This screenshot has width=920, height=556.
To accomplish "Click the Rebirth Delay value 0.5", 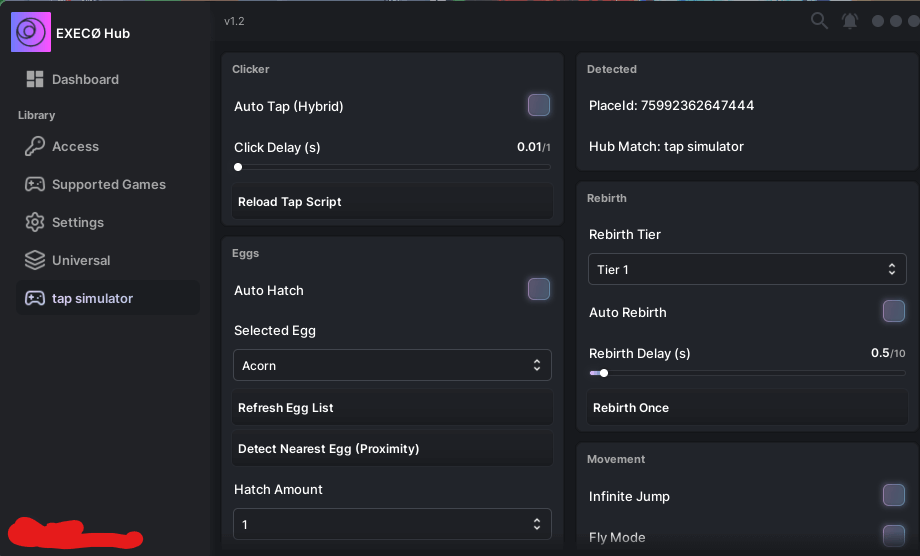I will [880, 353].
